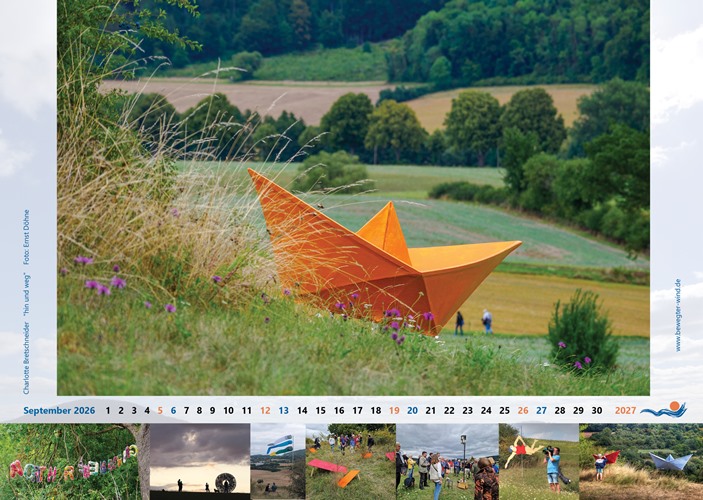This screenshot has height=500, width=703.
Task: Open the sunset silhouette thumbnail
Action: pyautogui.click(x=199, y=462)
